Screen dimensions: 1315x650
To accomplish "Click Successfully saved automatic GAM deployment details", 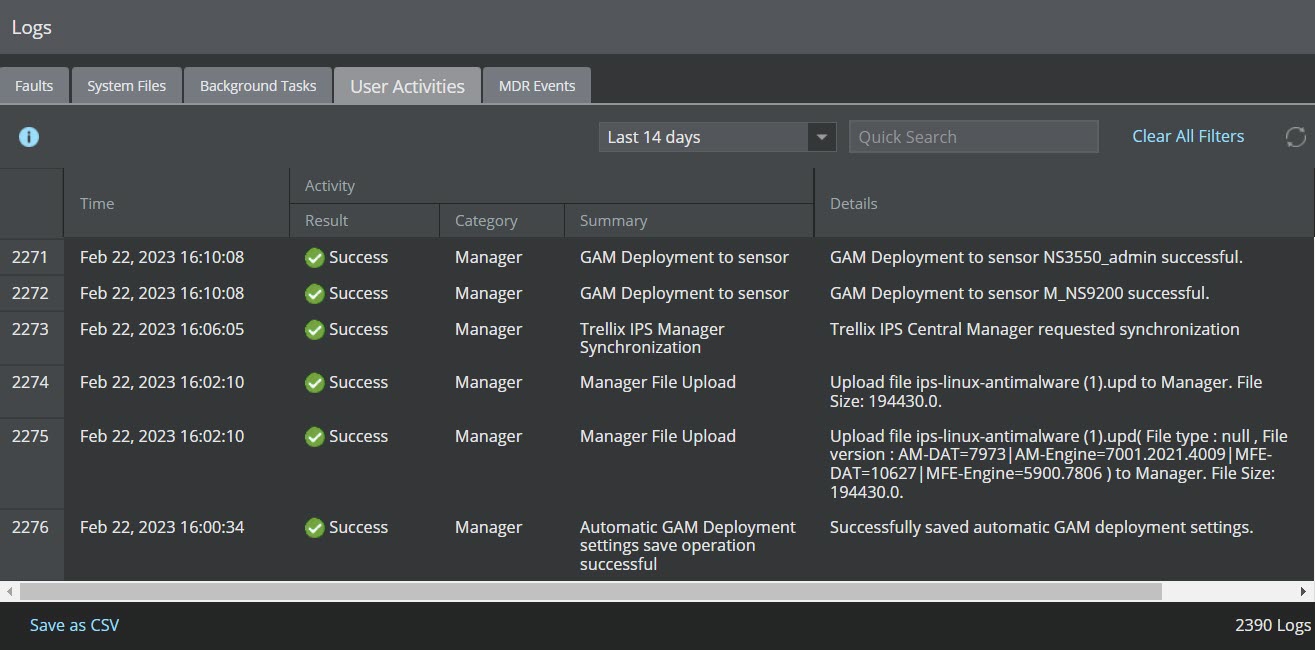I will (x=1041, y=527).
